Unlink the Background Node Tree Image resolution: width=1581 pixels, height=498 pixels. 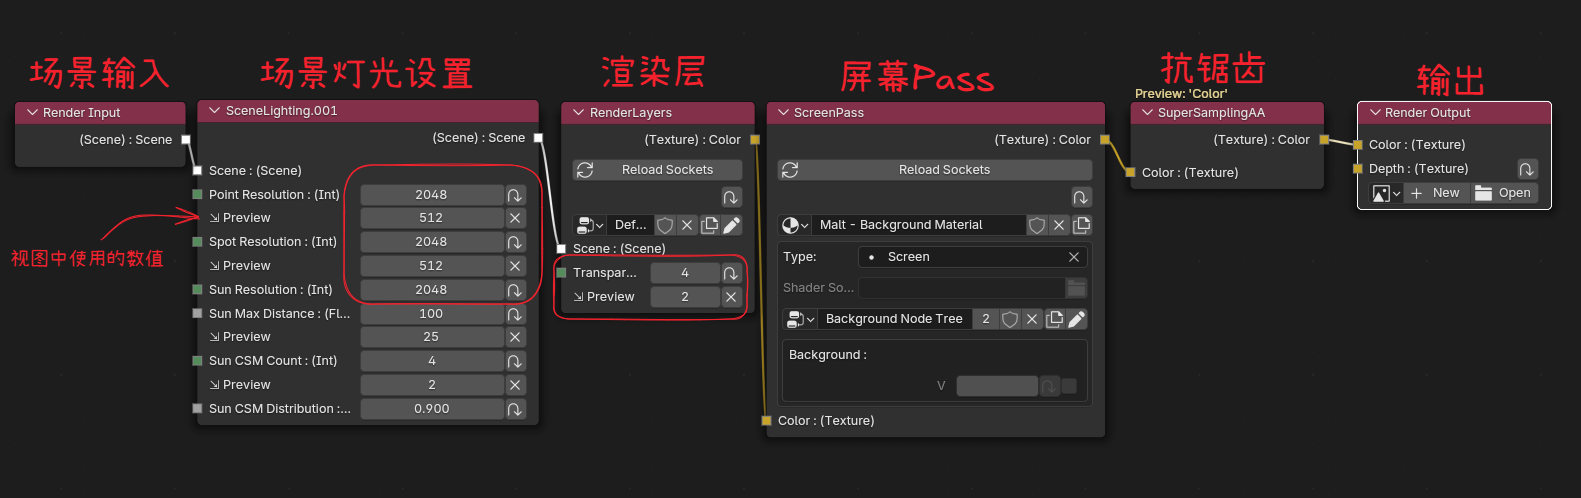point(1032,319)
